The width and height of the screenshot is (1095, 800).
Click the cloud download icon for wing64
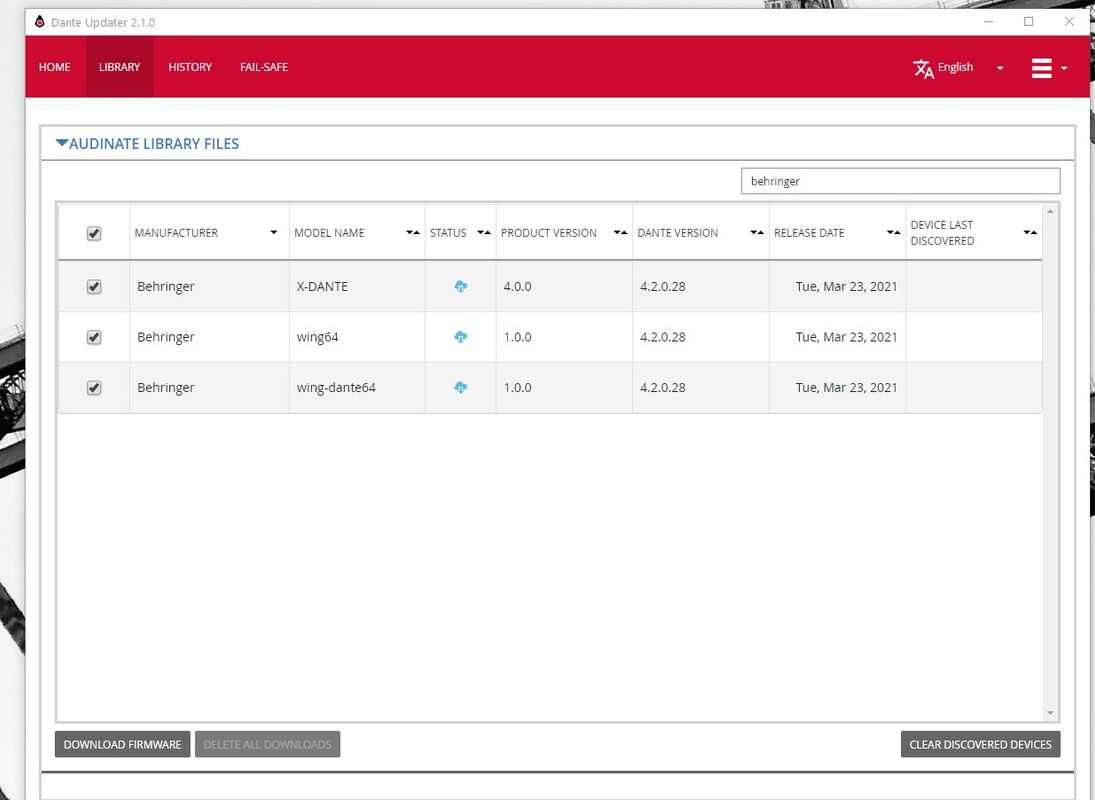pyautogui.click(x=460, y=336)
